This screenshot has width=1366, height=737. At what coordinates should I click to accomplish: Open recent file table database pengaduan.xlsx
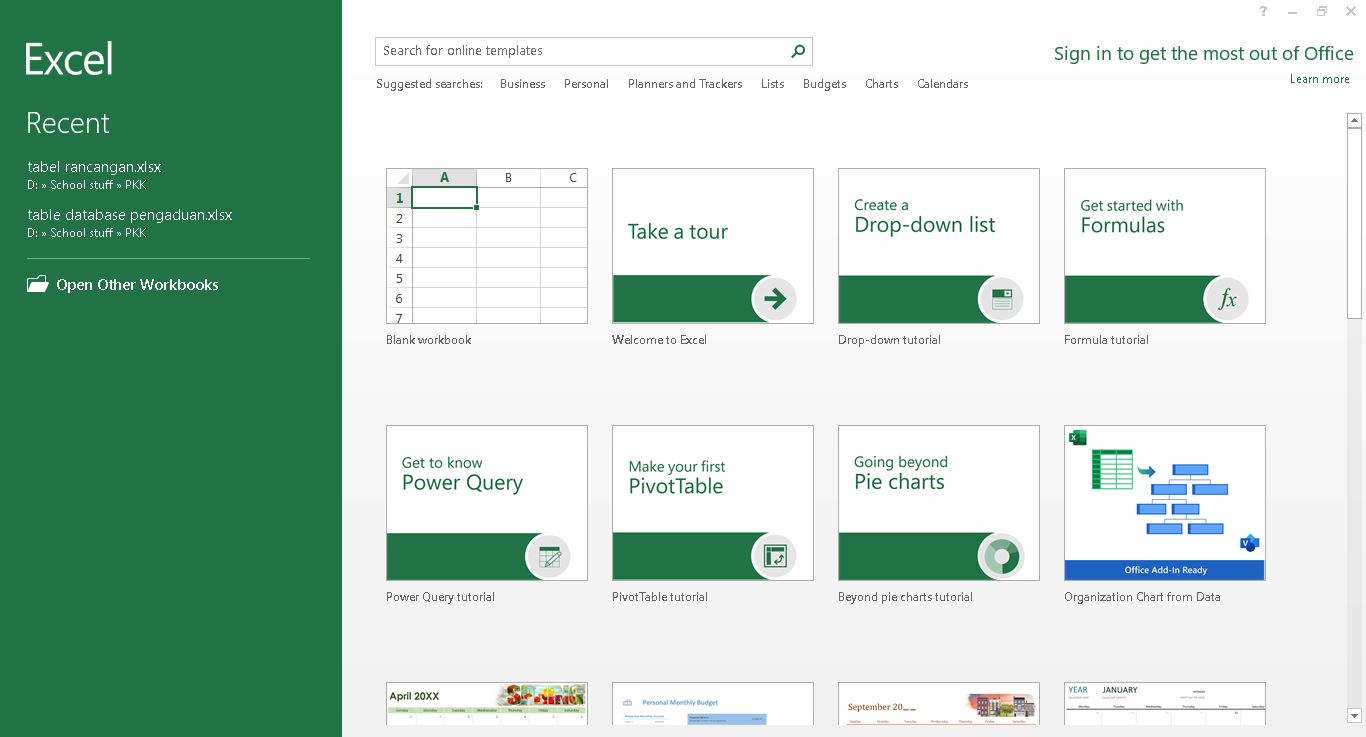(130, 215)
